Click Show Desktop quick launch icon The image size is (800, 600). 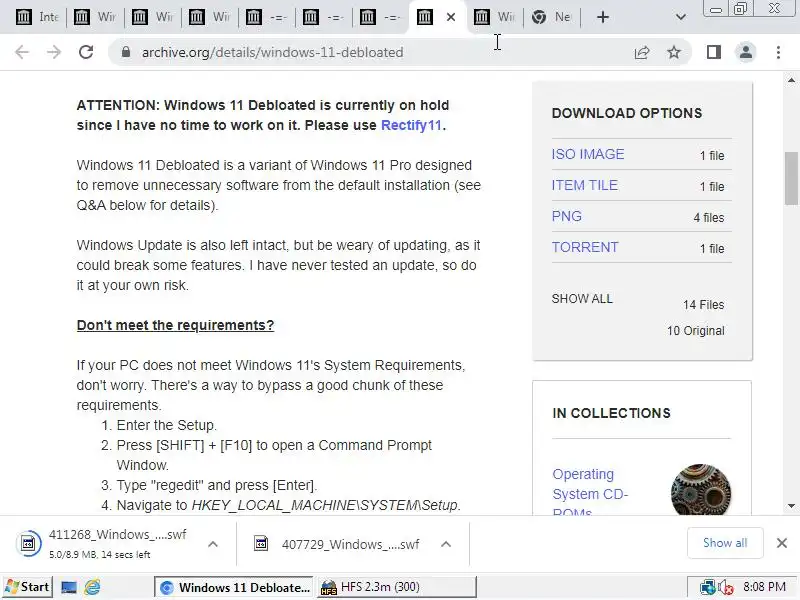(x=68, y=588)
